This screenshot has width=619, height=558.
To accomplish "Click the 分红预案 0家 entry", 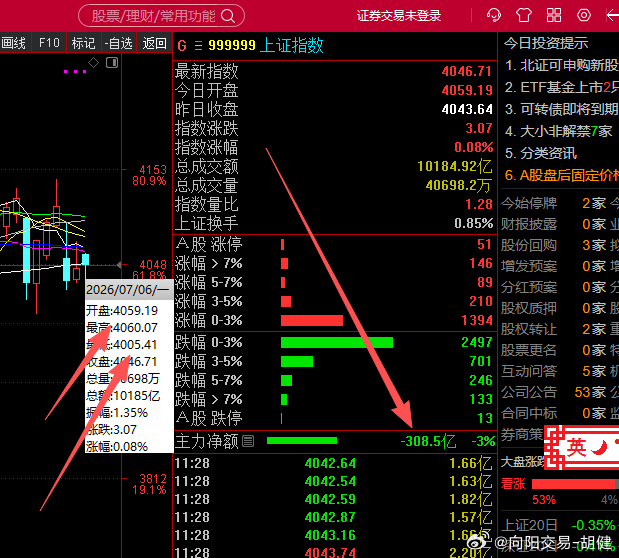I will (x=553, y=287).
